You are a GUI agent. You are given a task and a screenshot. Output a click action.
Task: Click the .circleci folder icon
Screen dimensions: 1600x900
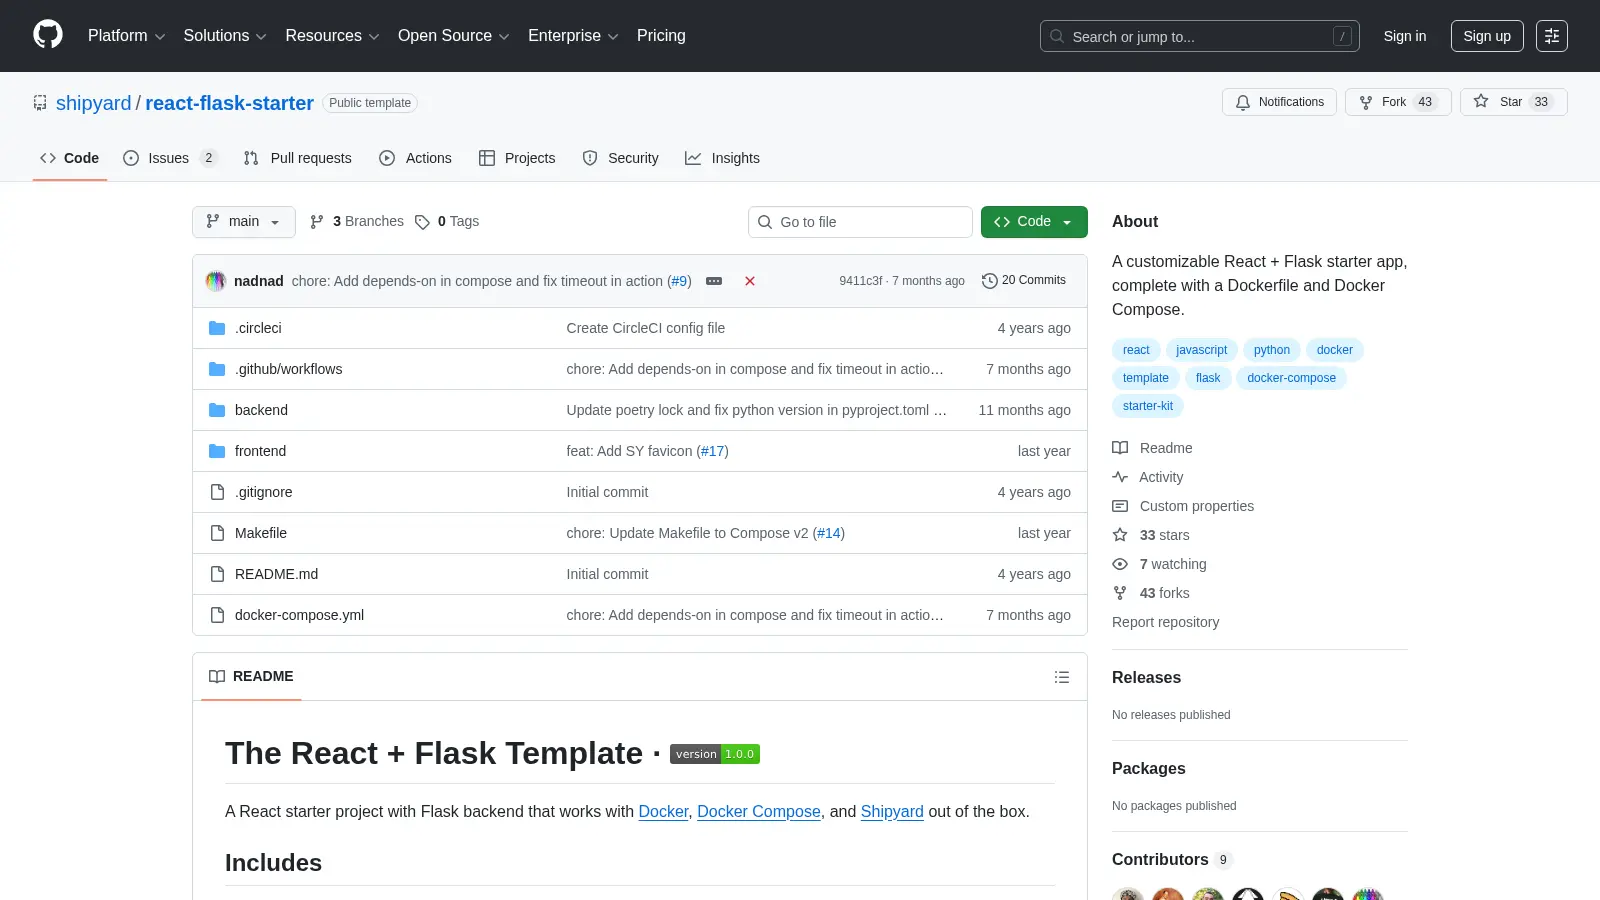point(217,328)
